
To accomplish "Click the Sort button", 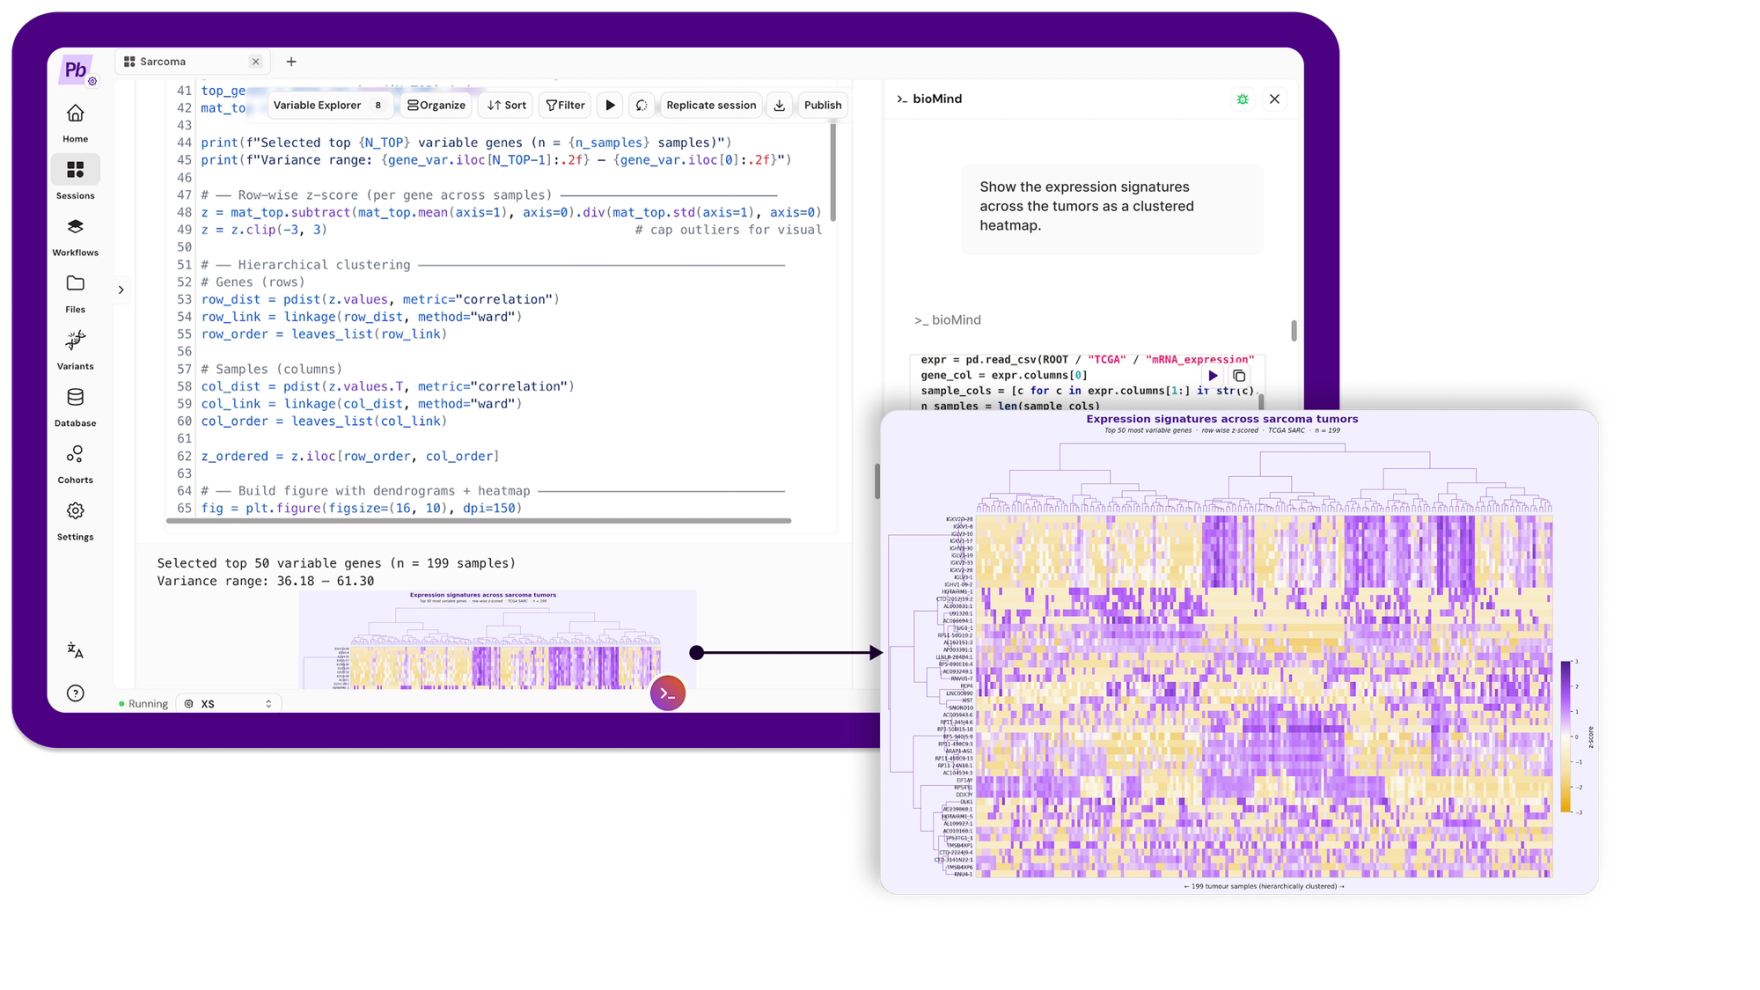I will tap(507, 105).
